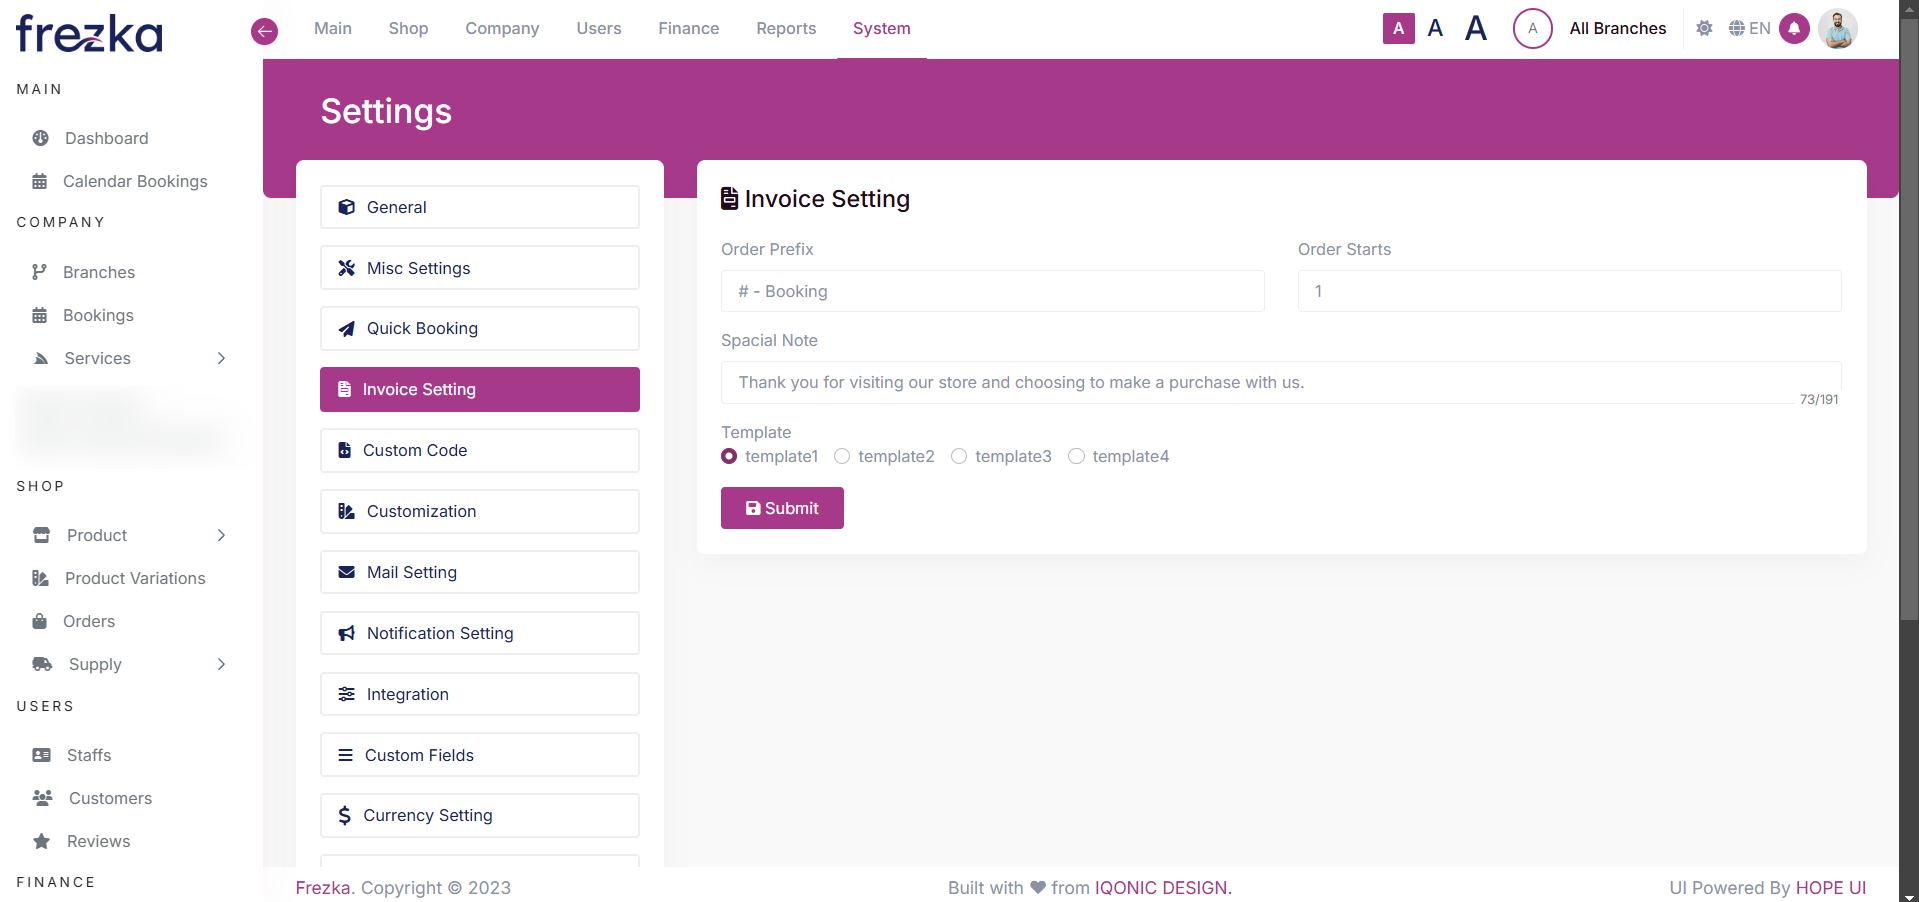Select the smallest font size A

(x=1398, y=29)
